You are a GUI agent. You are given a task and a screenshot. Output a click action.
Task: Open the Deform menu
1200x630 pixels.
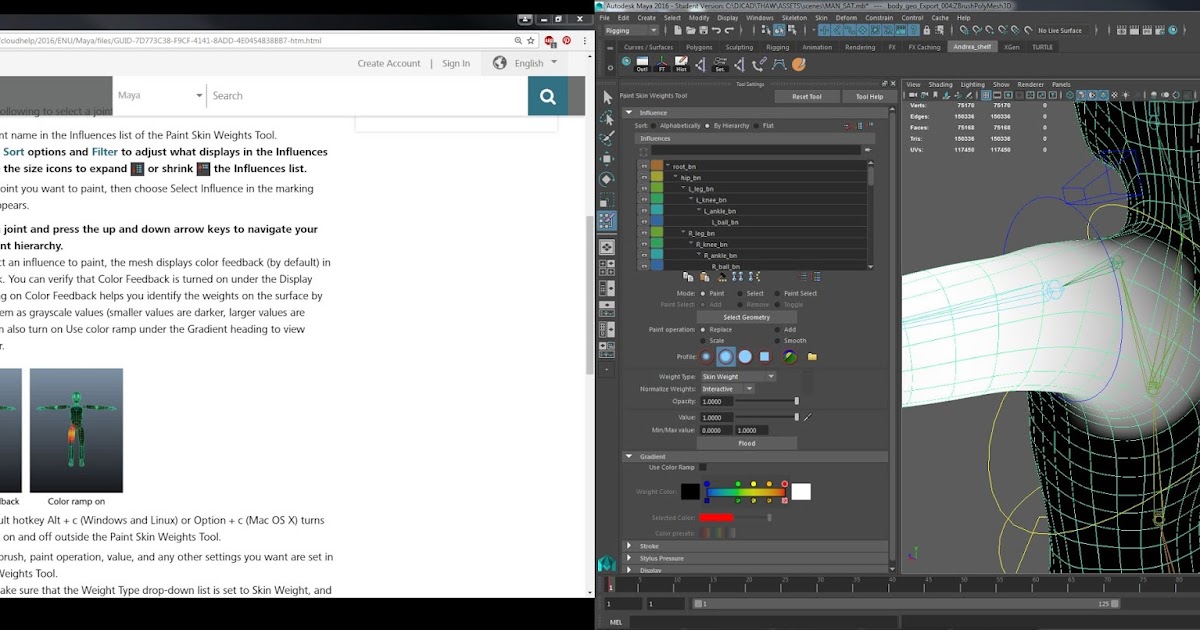(847, 18)
